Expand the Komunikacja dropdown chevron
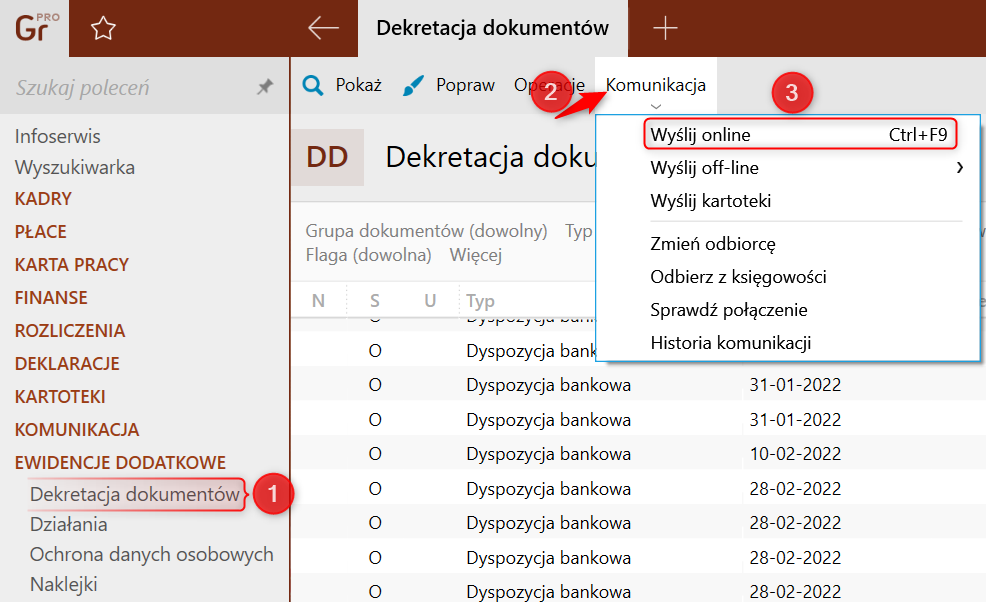Image resolution: width=986 pixels, height=602 pixels. [655, 106]
